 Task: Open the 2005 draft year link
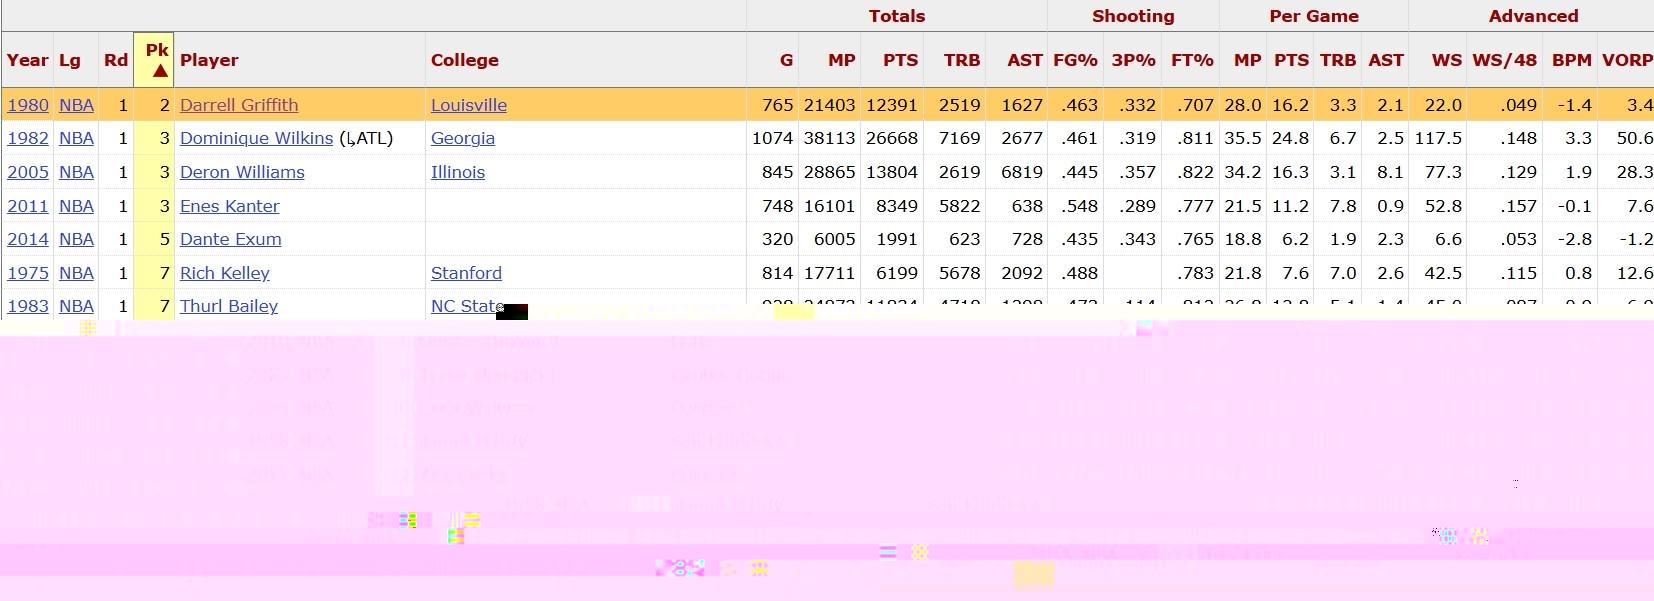click(28, 172)
